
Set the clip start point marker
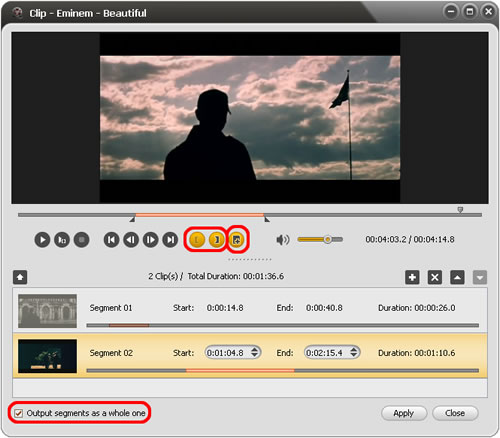click(197, 240)
